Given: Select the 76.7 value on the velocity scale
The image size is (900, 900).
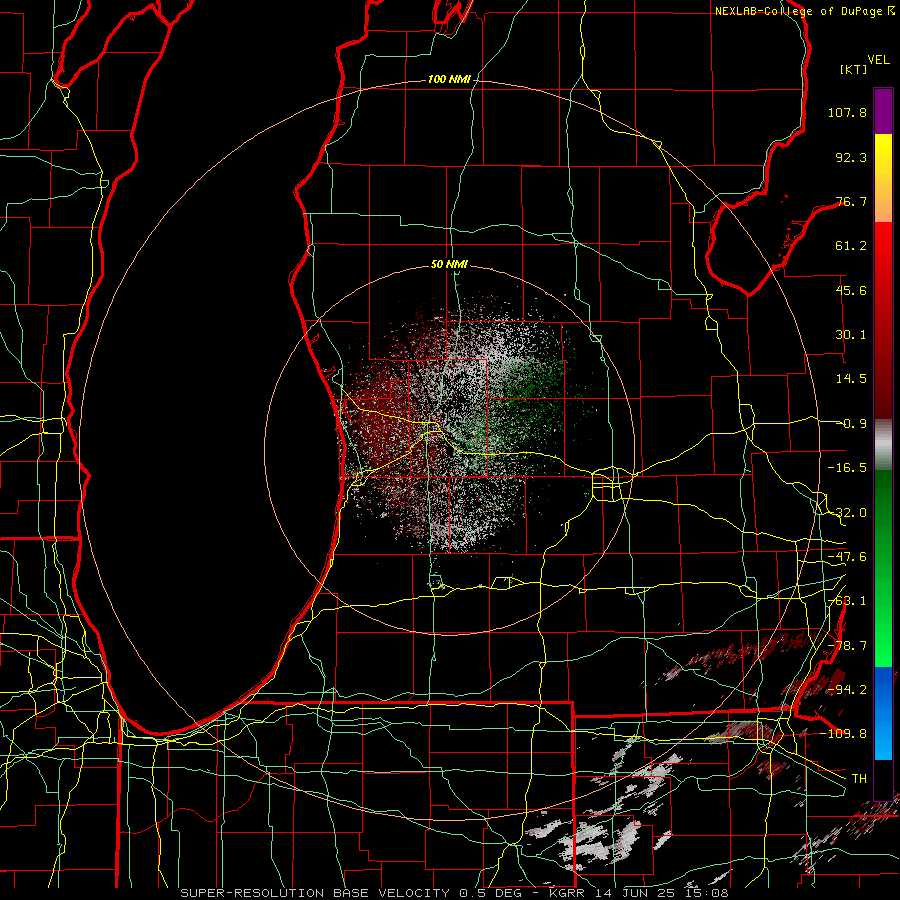Looking at the screenshot, I should [x=851, y=201].
